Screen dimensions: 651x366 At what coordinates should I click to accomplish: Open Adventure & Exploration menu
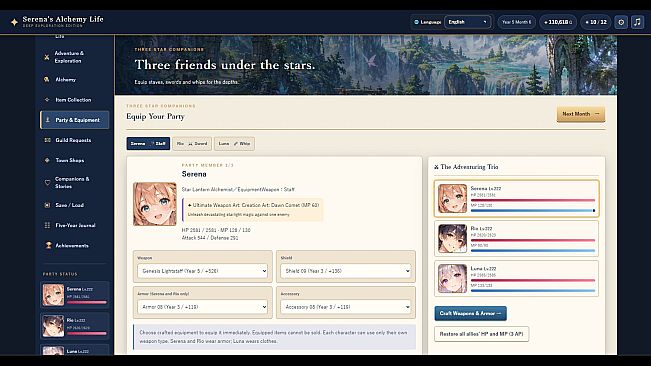75,57
